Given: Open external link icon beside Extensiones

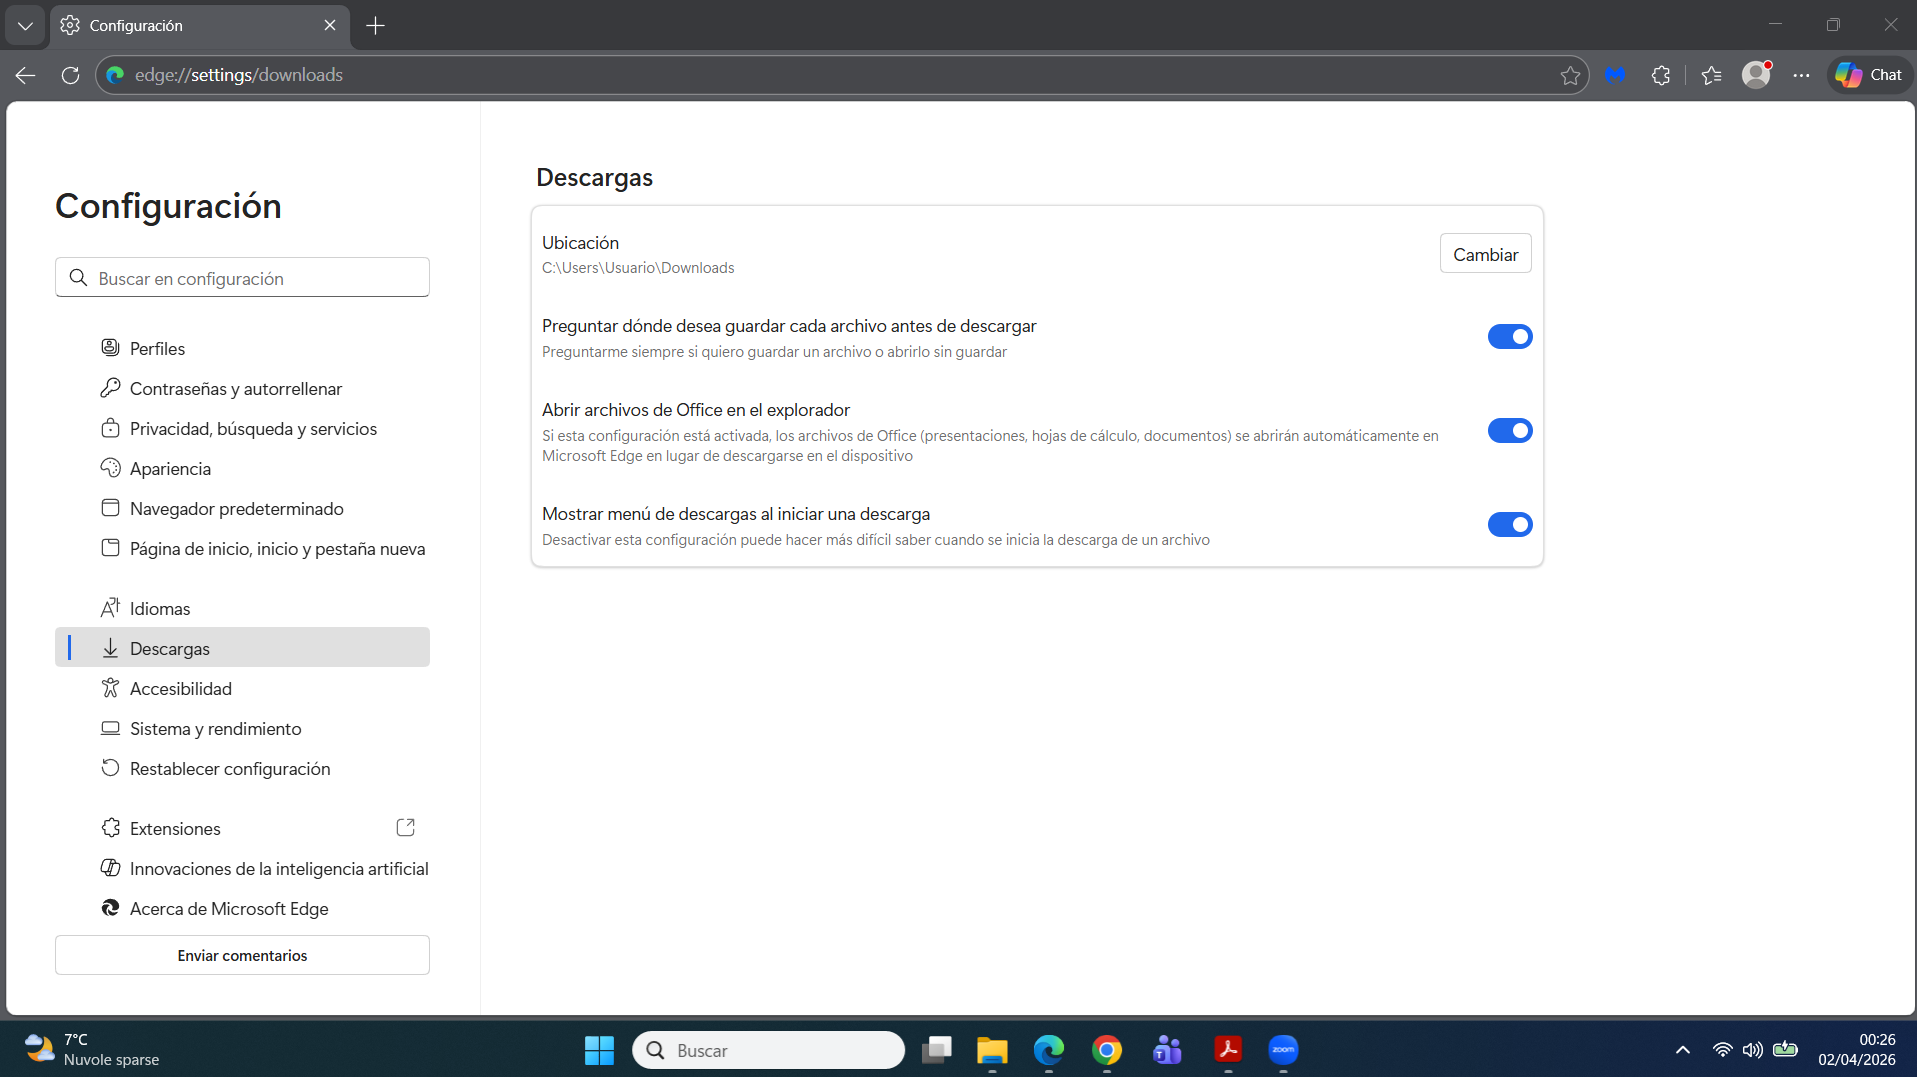Looking at the screenshot, I should pyautogui.click(x=405, y=828).
